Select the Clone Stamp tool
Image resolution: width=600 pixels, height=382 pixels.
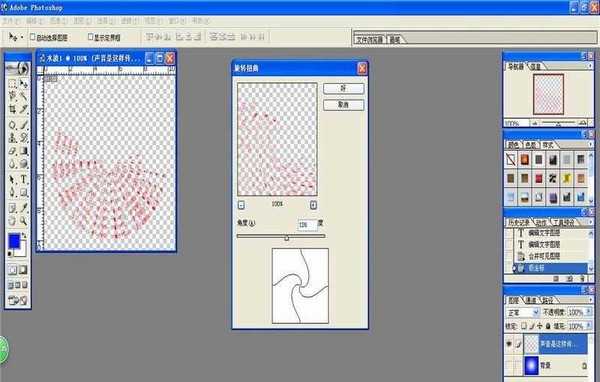click(13, 137)
